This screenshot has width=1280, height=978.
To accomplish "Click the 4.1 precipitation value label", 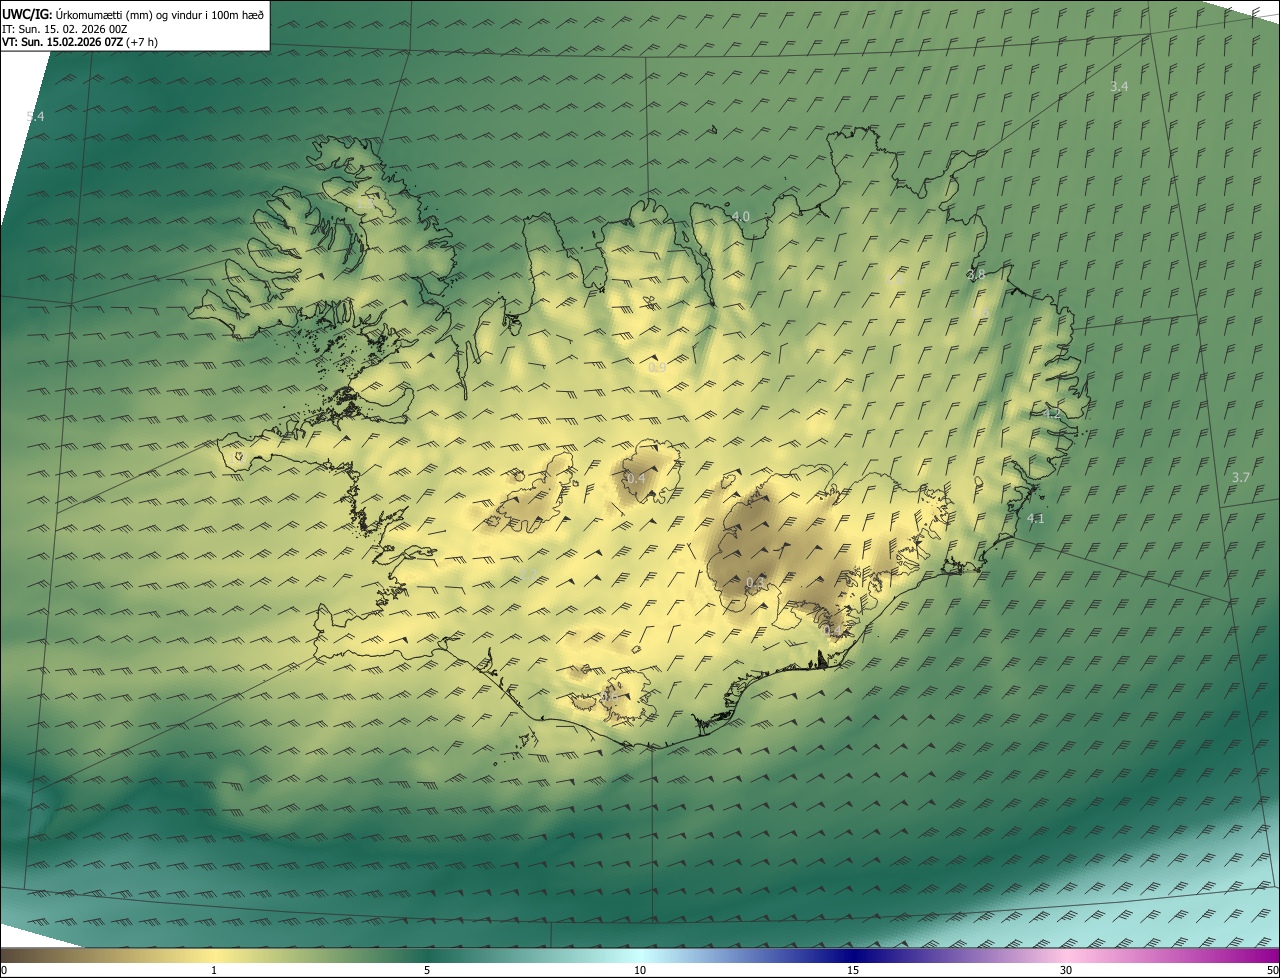I will (1035, 518).
